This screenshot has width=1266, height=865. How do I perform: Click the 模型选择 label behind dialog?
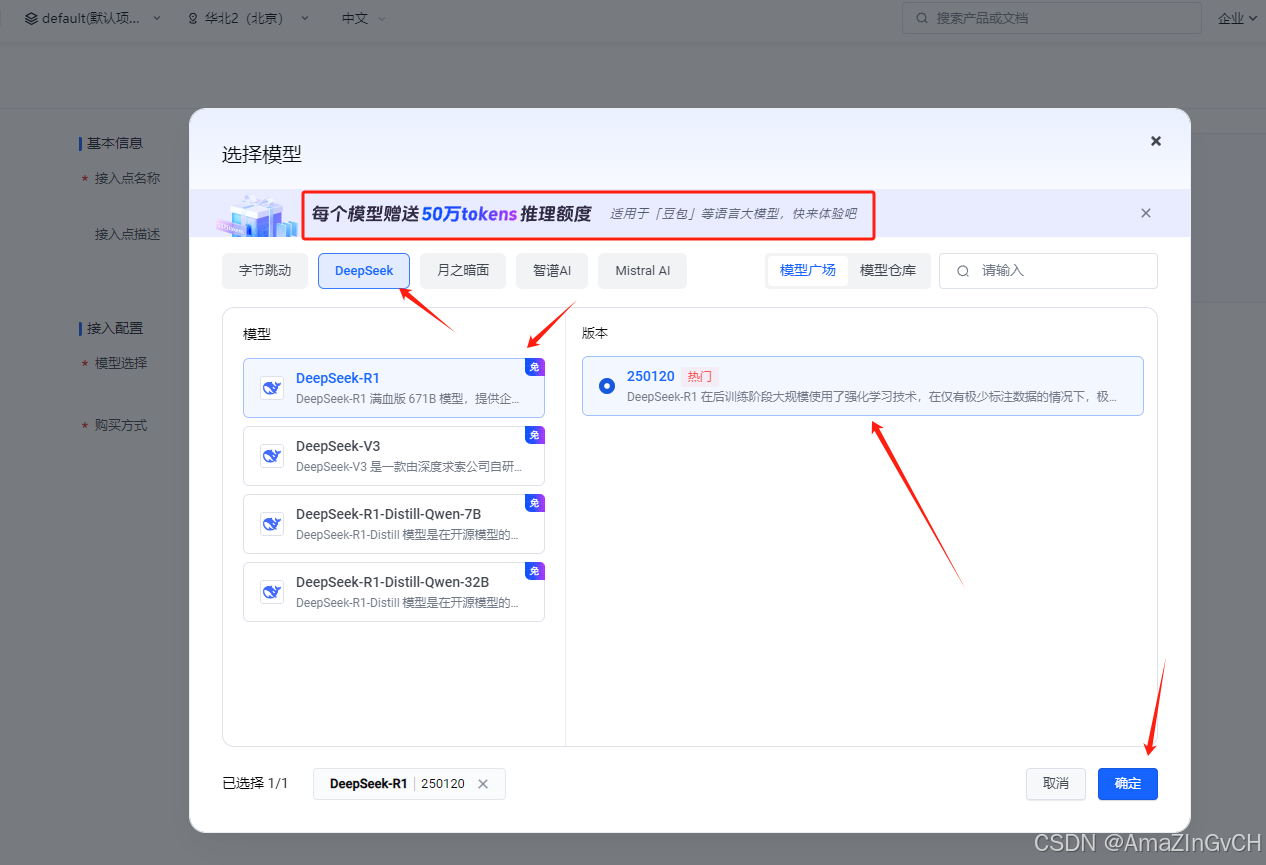pos(121,363)
